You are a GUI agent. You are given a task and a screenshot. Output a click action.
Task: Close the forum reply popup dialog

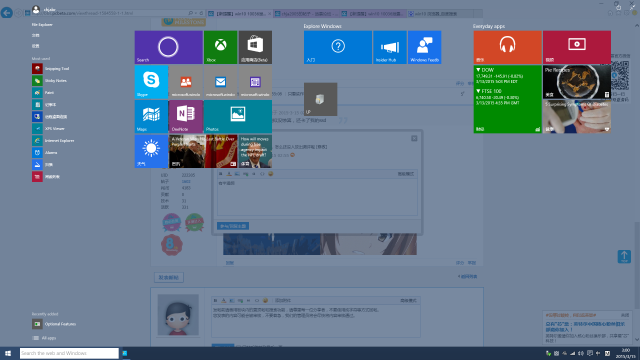[414, 139]
